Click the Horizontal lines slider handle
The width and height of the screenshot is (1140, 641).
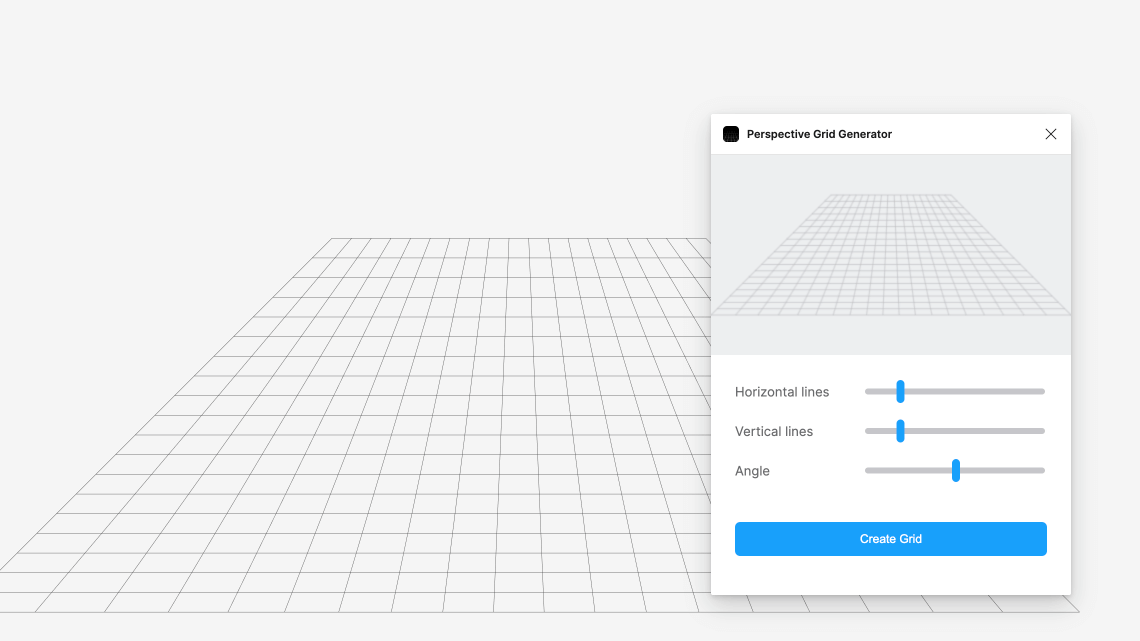click(901, 391)
